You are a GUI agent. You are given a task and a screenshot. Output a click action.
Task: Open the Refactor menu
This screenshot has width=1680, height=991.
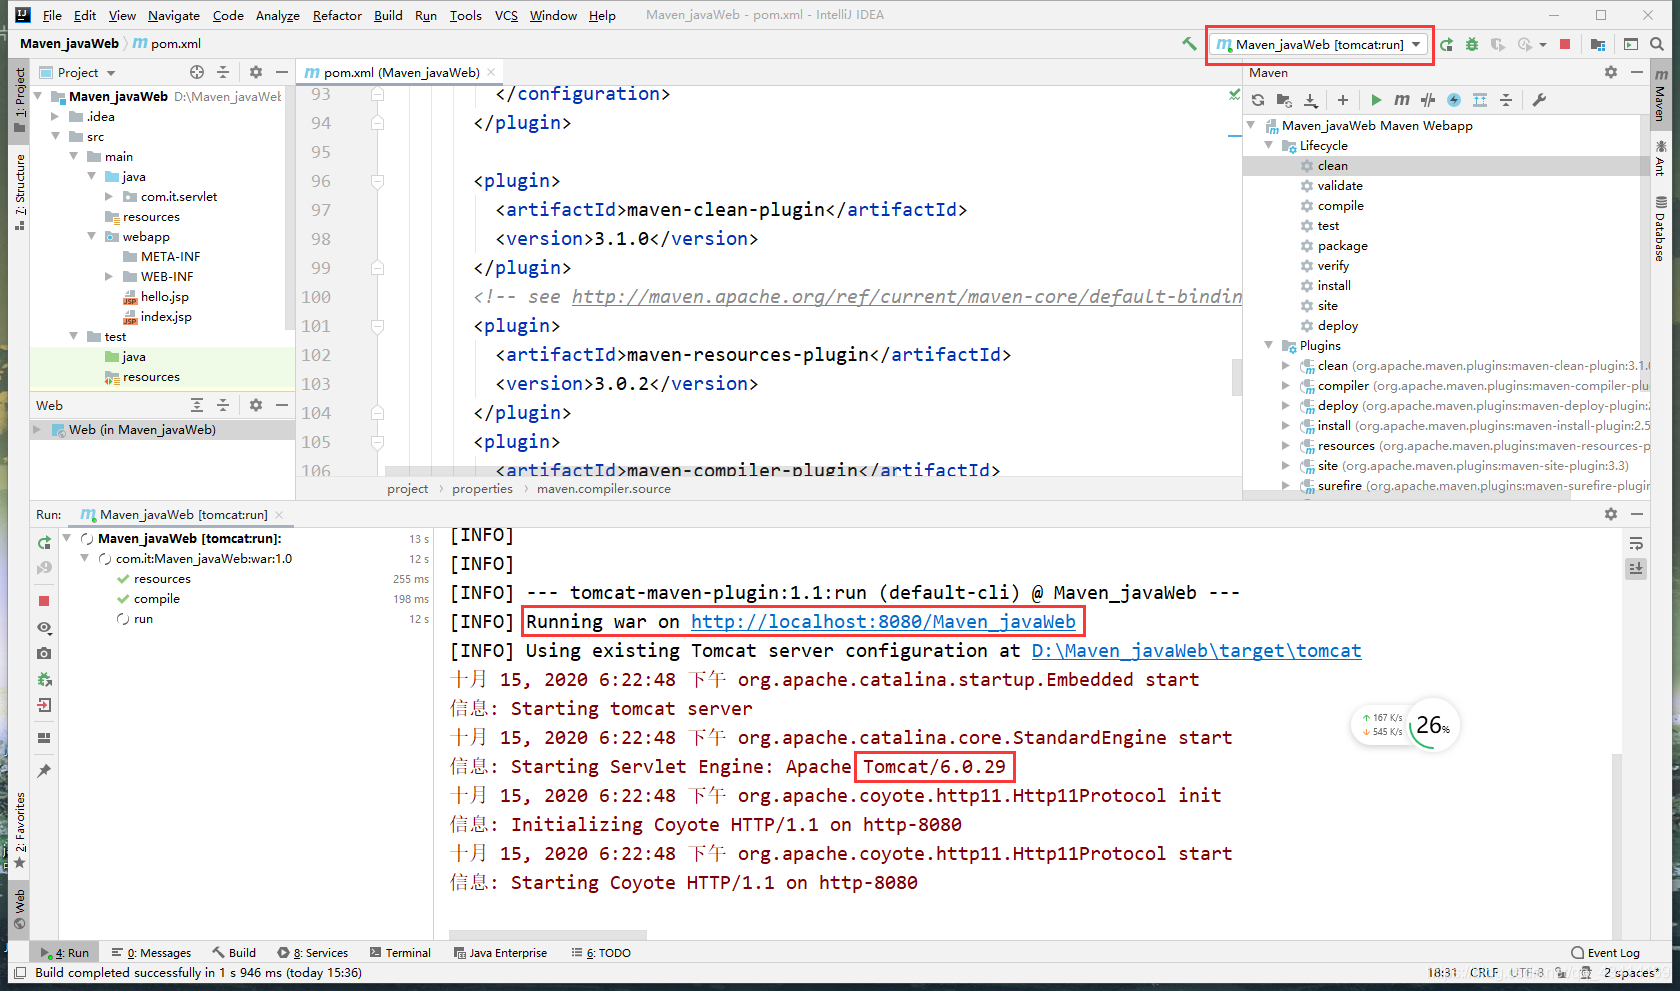point(337,15)
